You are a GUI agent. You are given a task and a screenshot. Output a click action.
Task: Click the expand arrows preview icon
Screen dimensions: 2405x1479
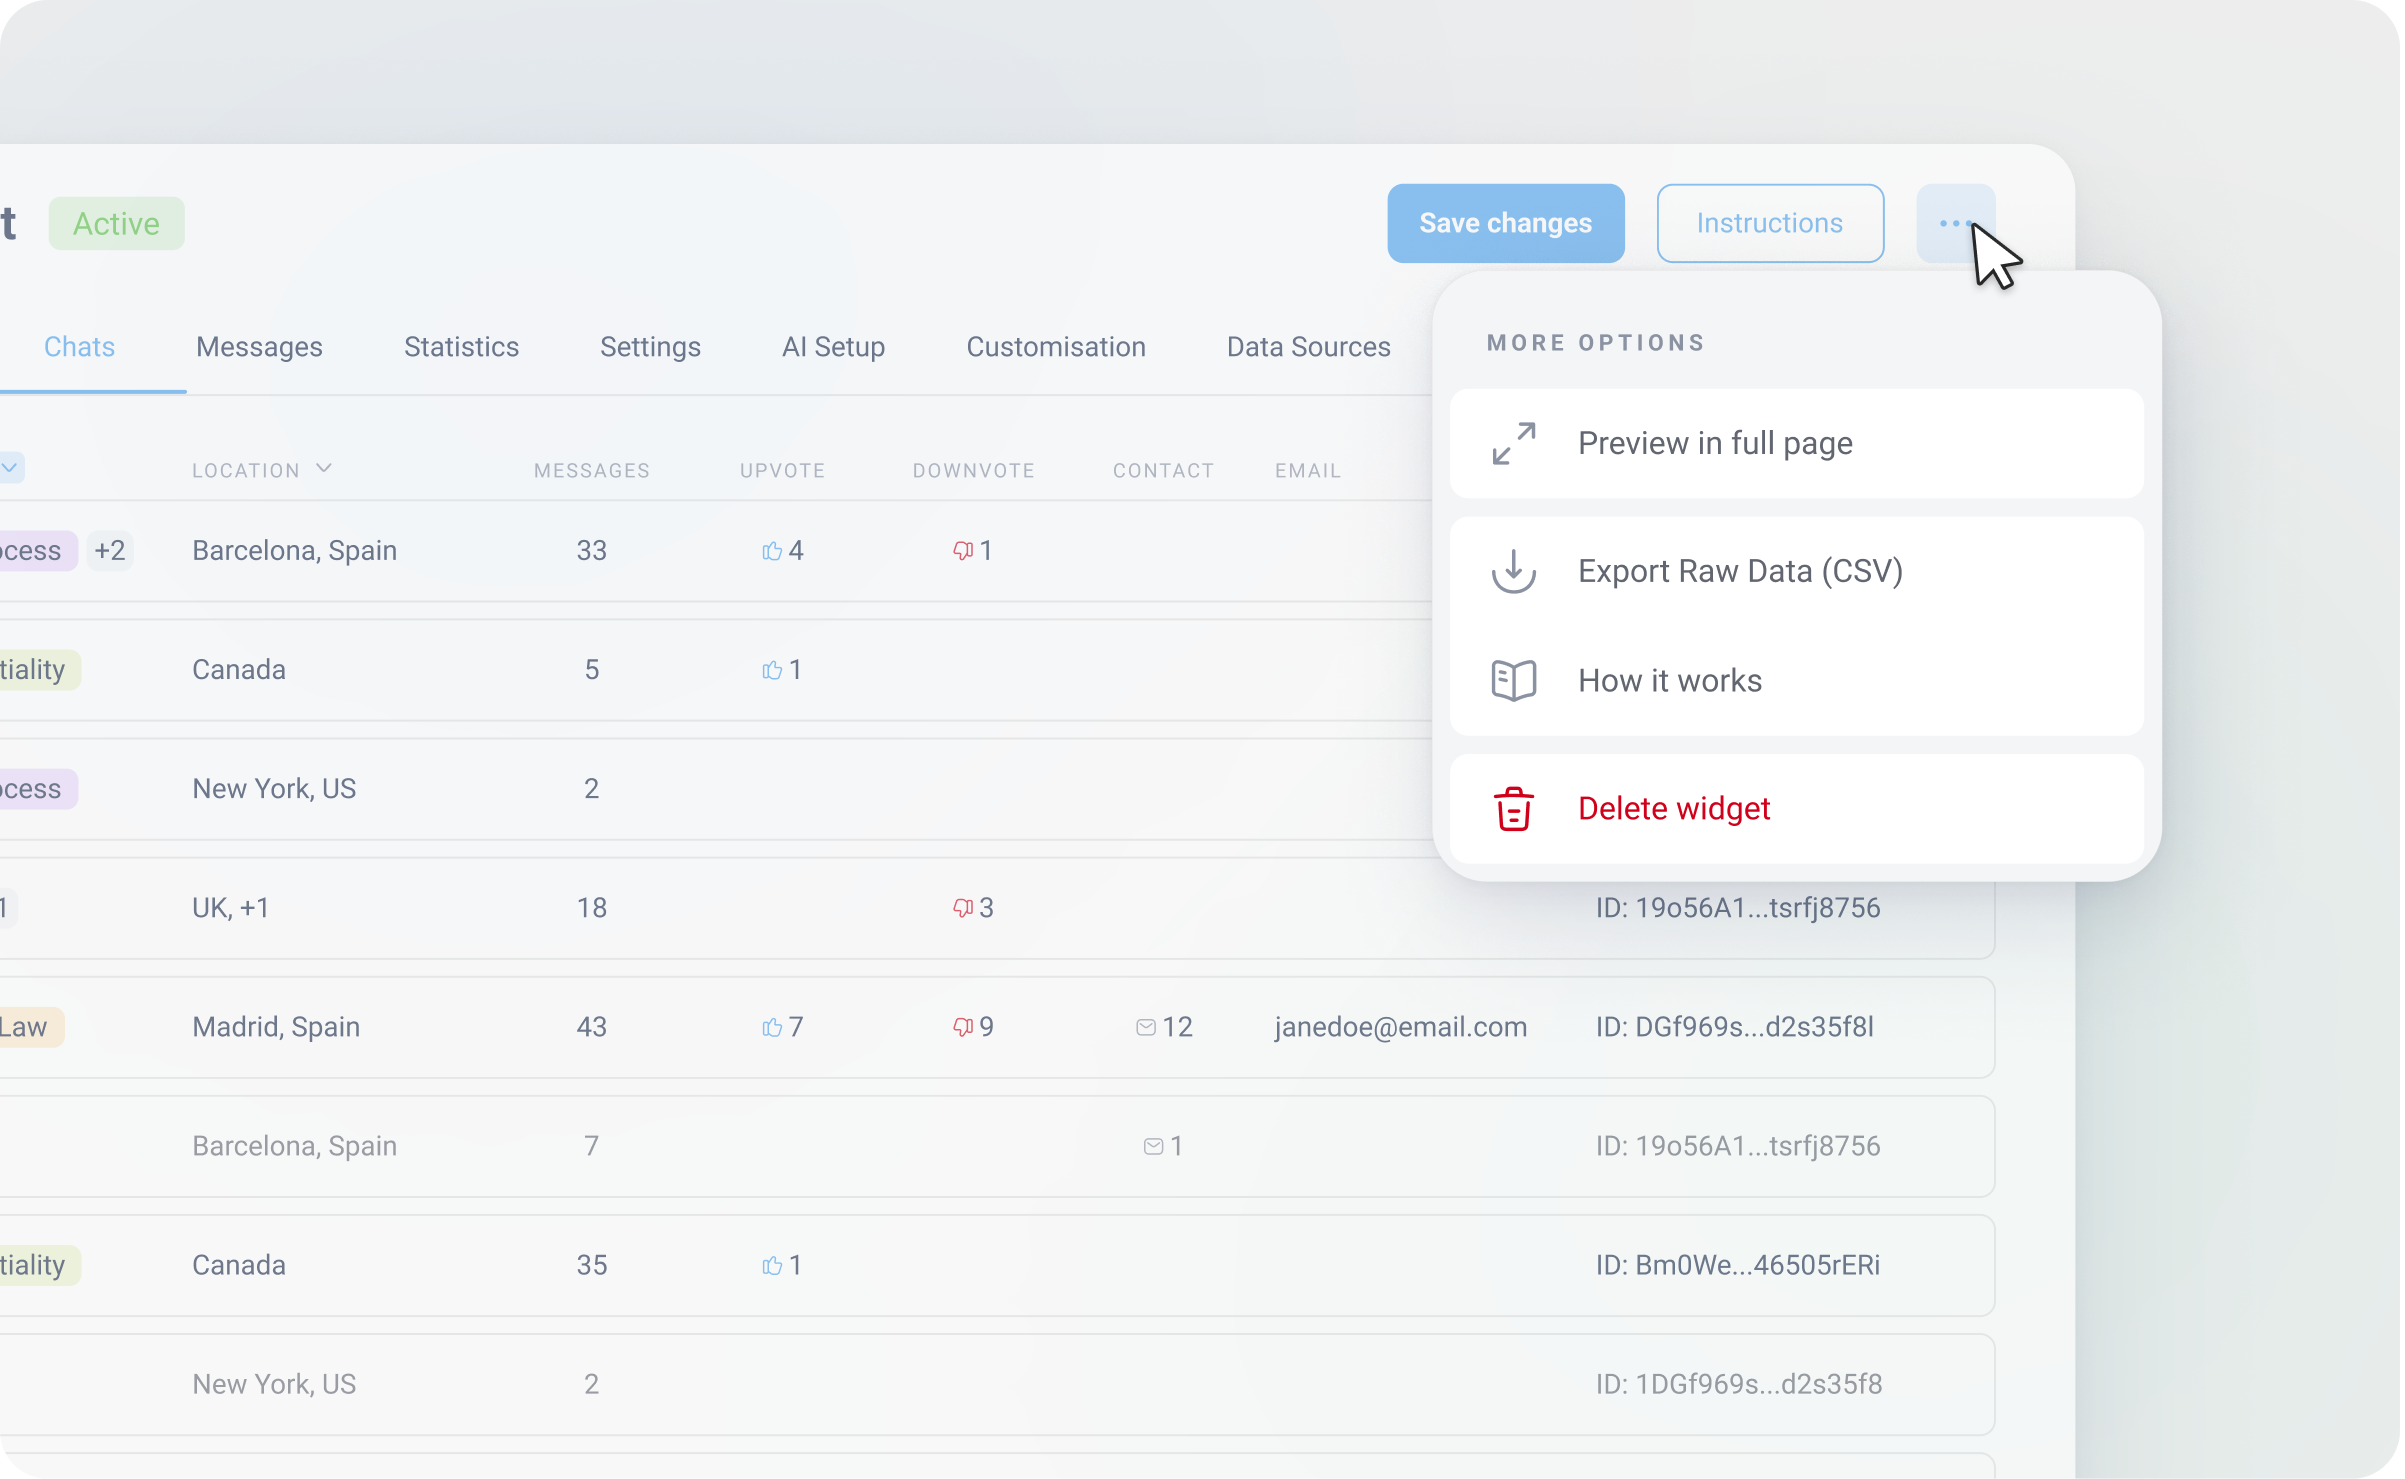(1513, 443)
